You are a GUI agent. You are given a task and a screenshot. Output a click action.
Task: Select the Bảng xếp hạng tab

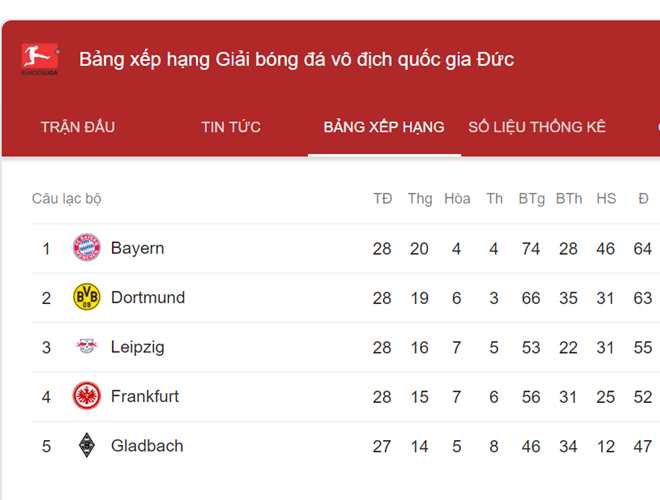pos(384,127)
